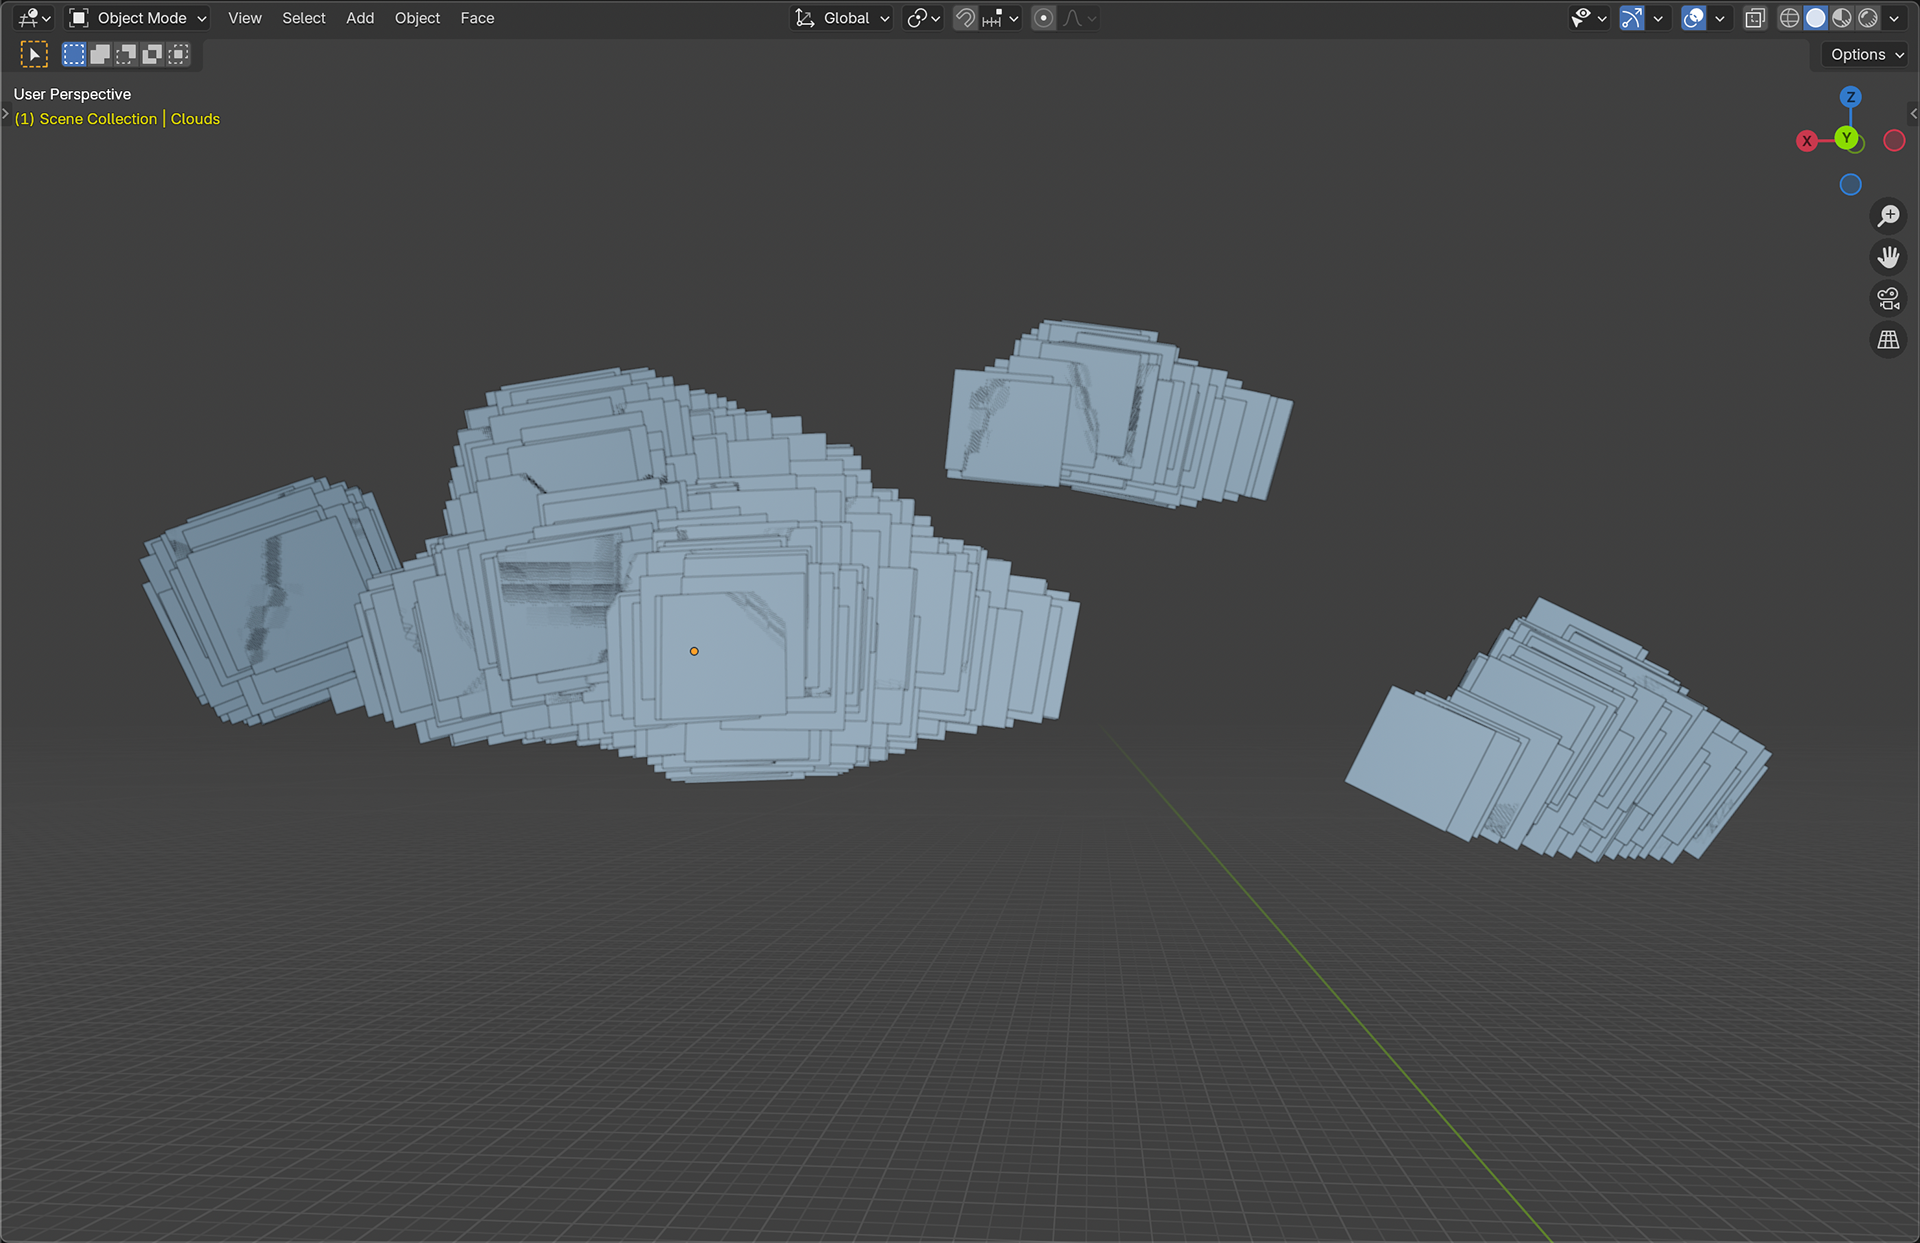The width and height of the screenshot is (1920, 1243).
Task: Toggle X-ray display mode
Action: [x=1755, y=18]
